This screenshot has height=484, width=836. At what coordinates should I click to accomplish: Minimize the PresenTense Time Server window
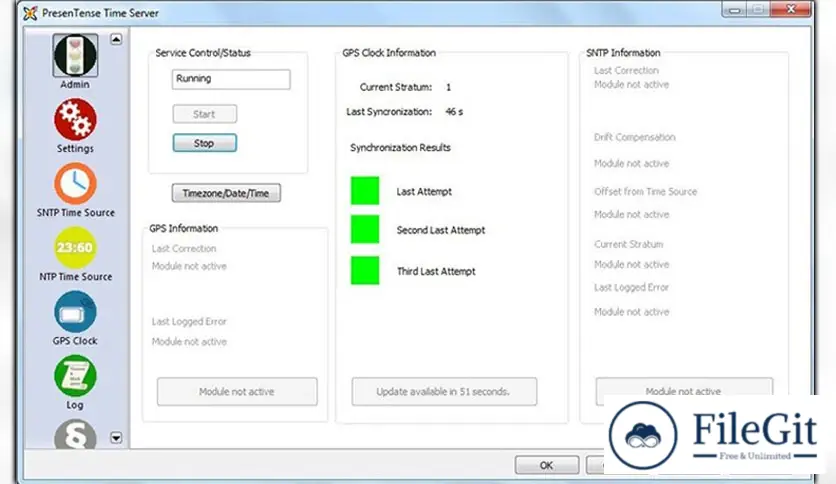click(734, 10)
